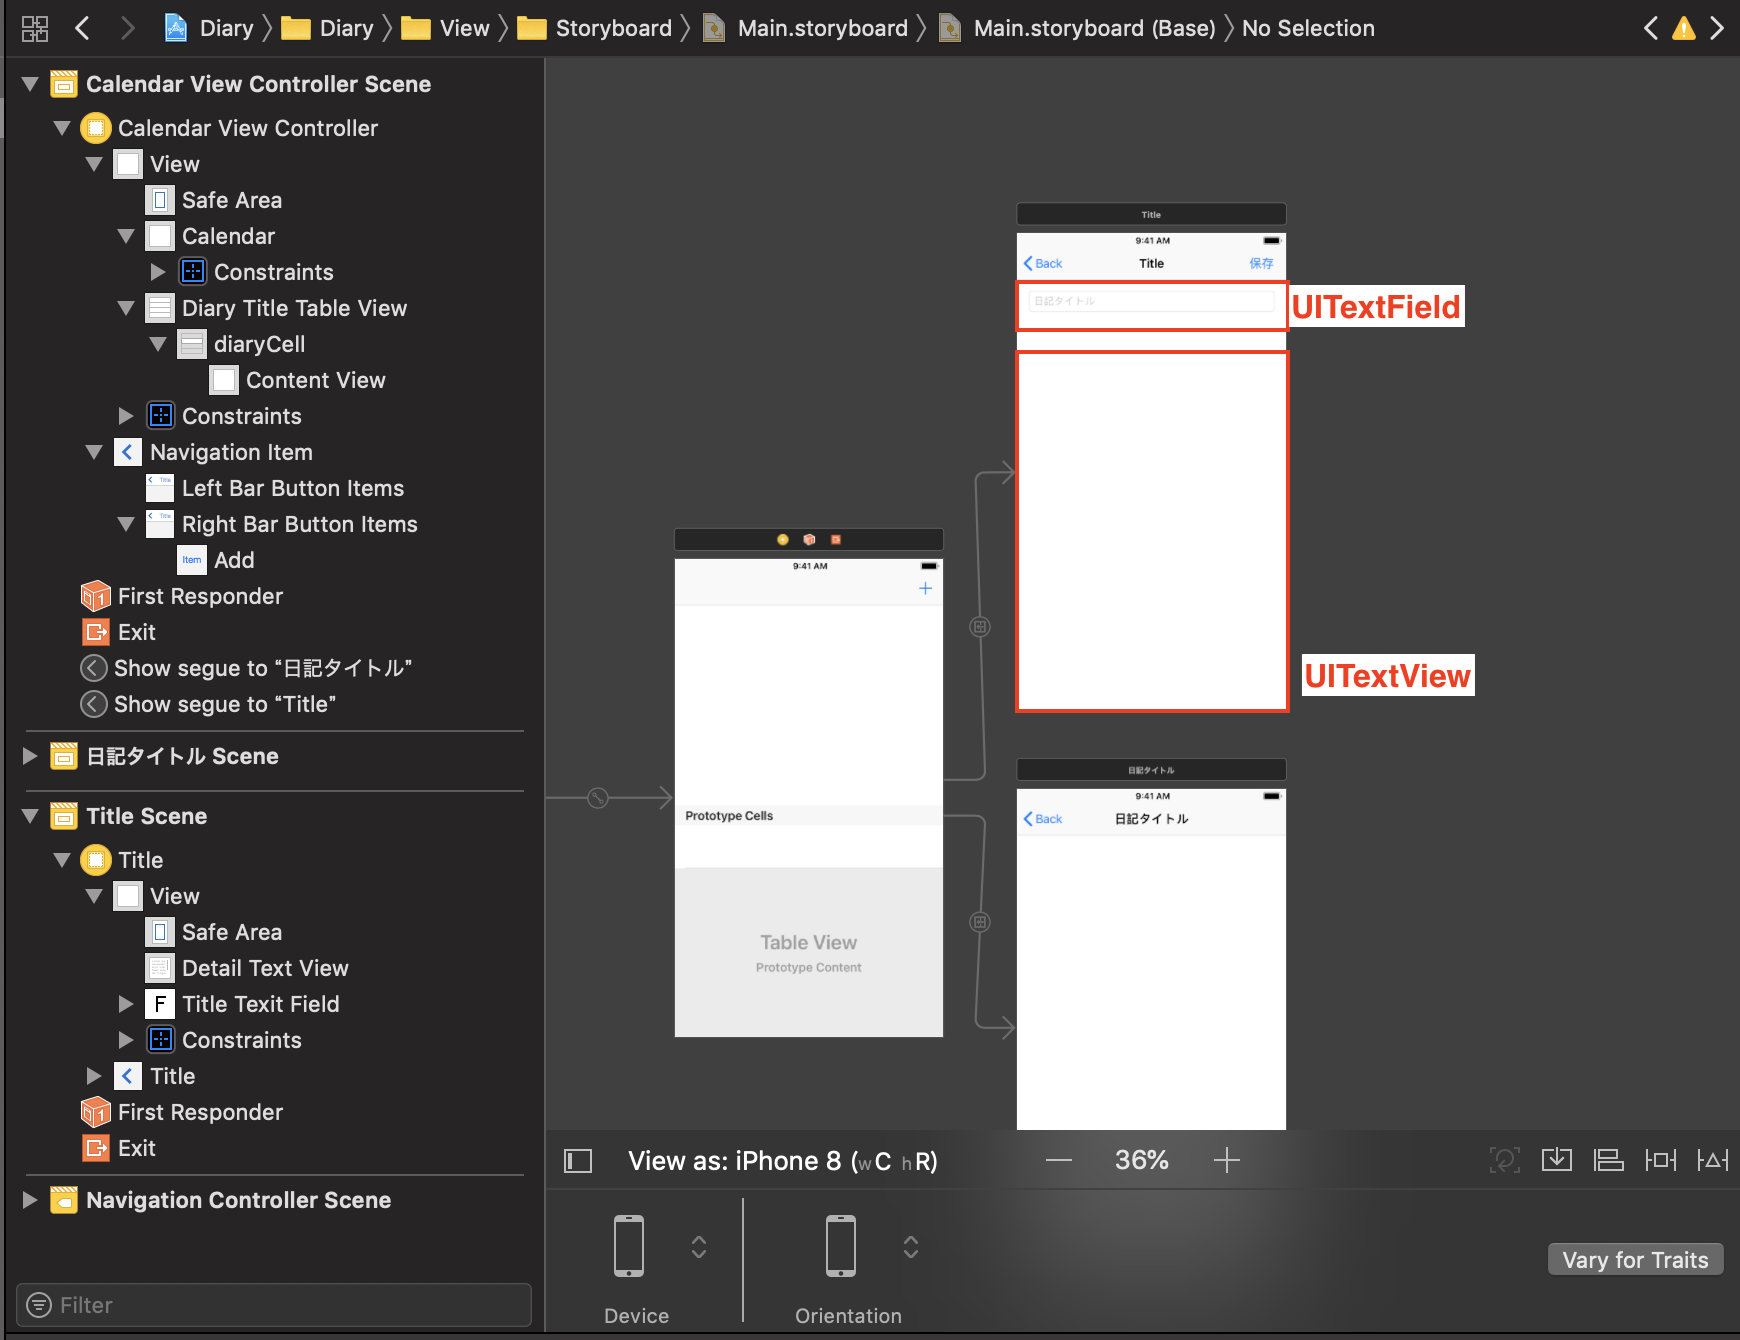Viewport: 1740px width, 1340px height.
Task: Click the yellow warning triangle icon
Action: click(x=1684, y=28)
